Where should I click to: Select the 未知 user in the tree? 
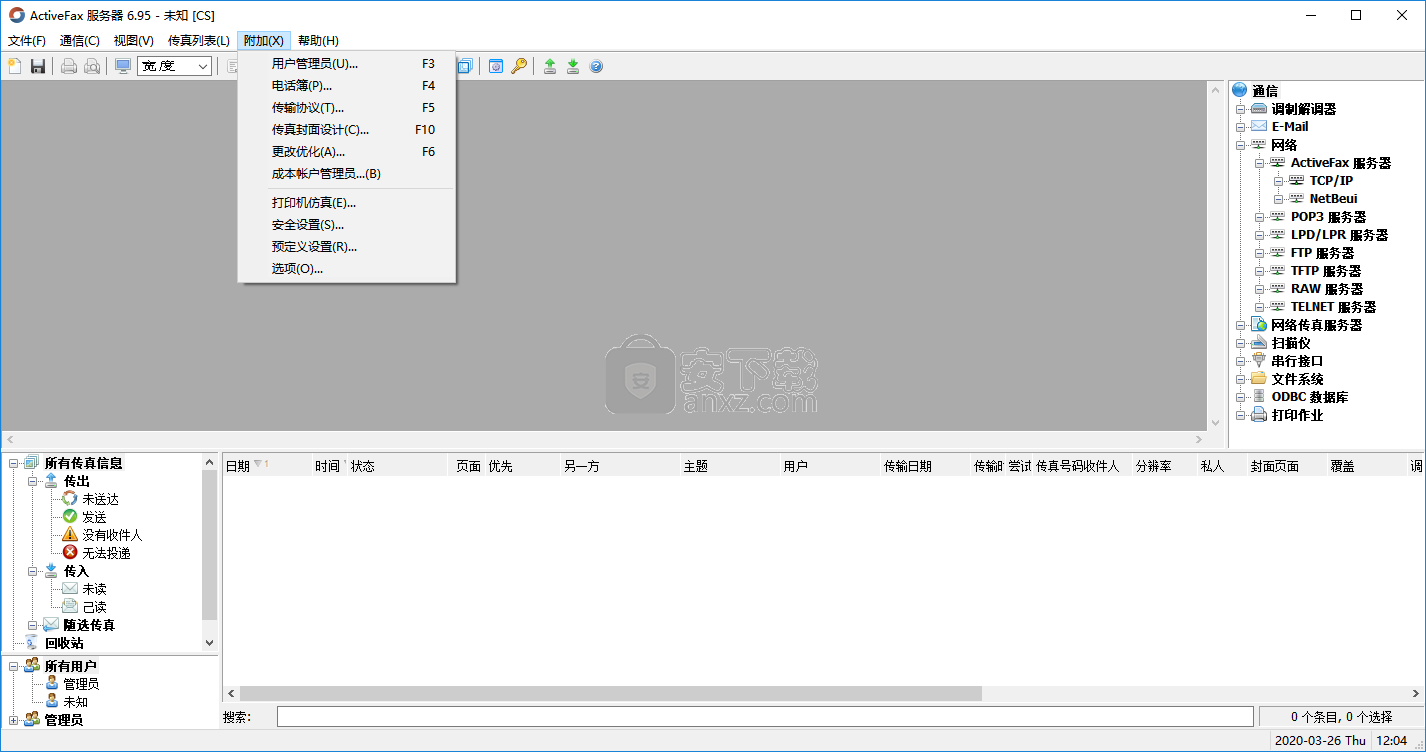tap(75, 702)
